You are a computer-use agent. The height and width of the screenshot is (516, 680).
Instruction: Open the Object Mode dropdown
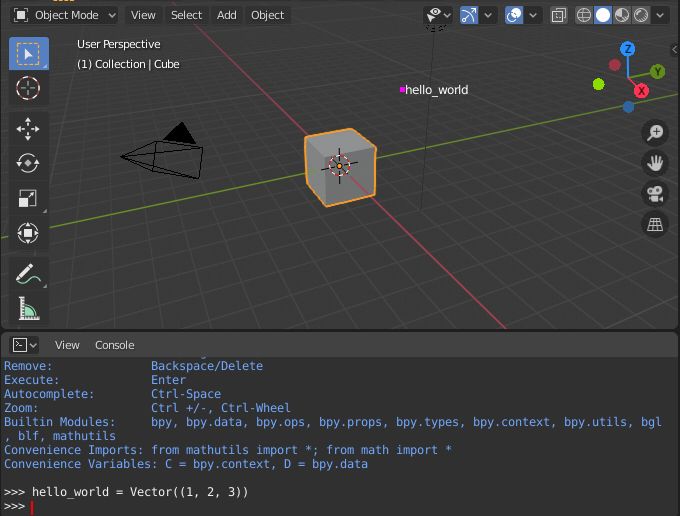click(65, 15)
